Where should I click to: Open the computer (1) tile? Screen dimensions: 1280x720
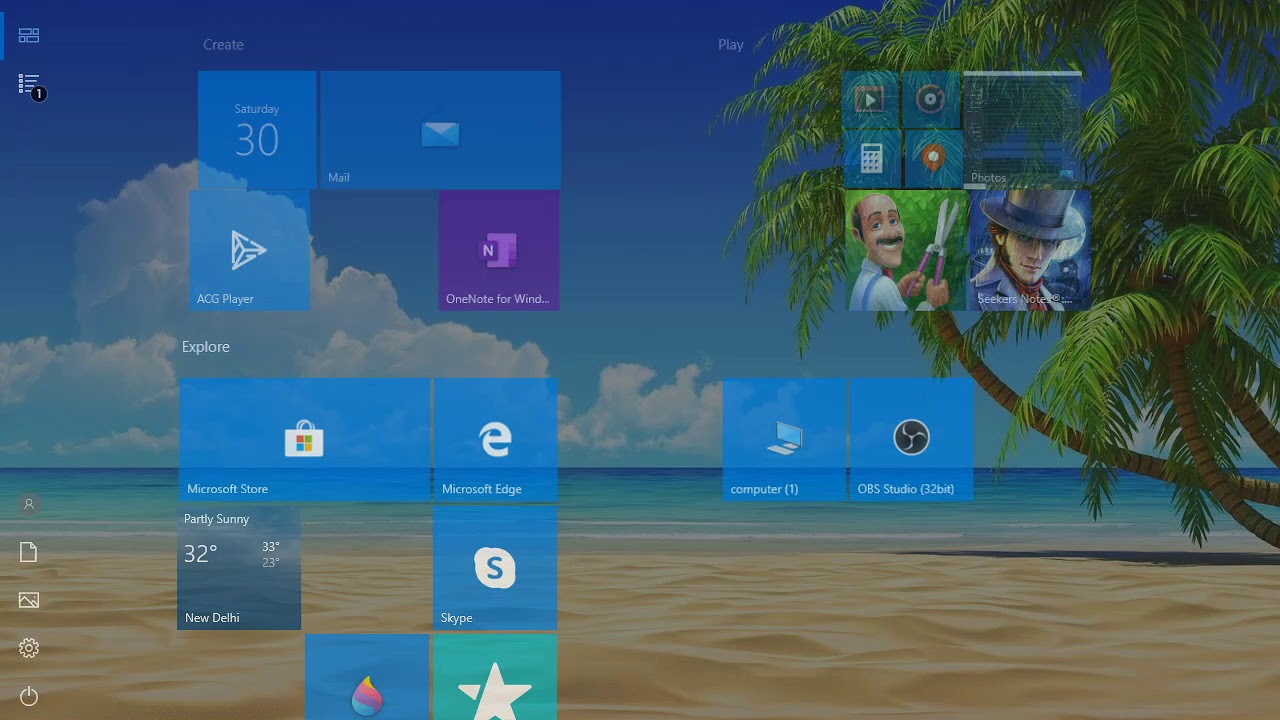click(784, 439)
